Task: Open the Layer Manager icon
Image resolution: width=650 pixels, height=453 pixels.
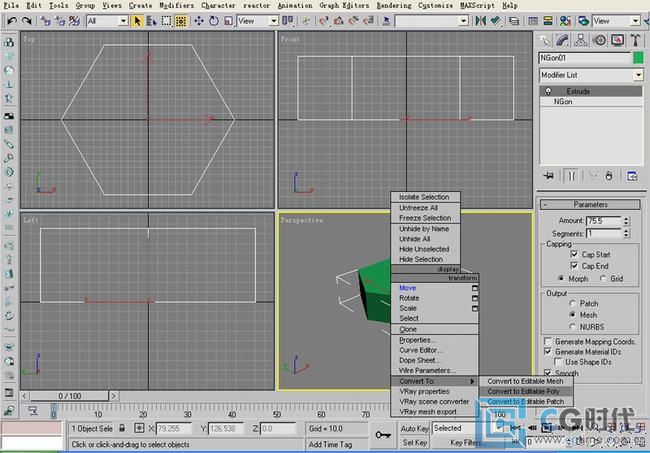Action: (x=514, y=21)
